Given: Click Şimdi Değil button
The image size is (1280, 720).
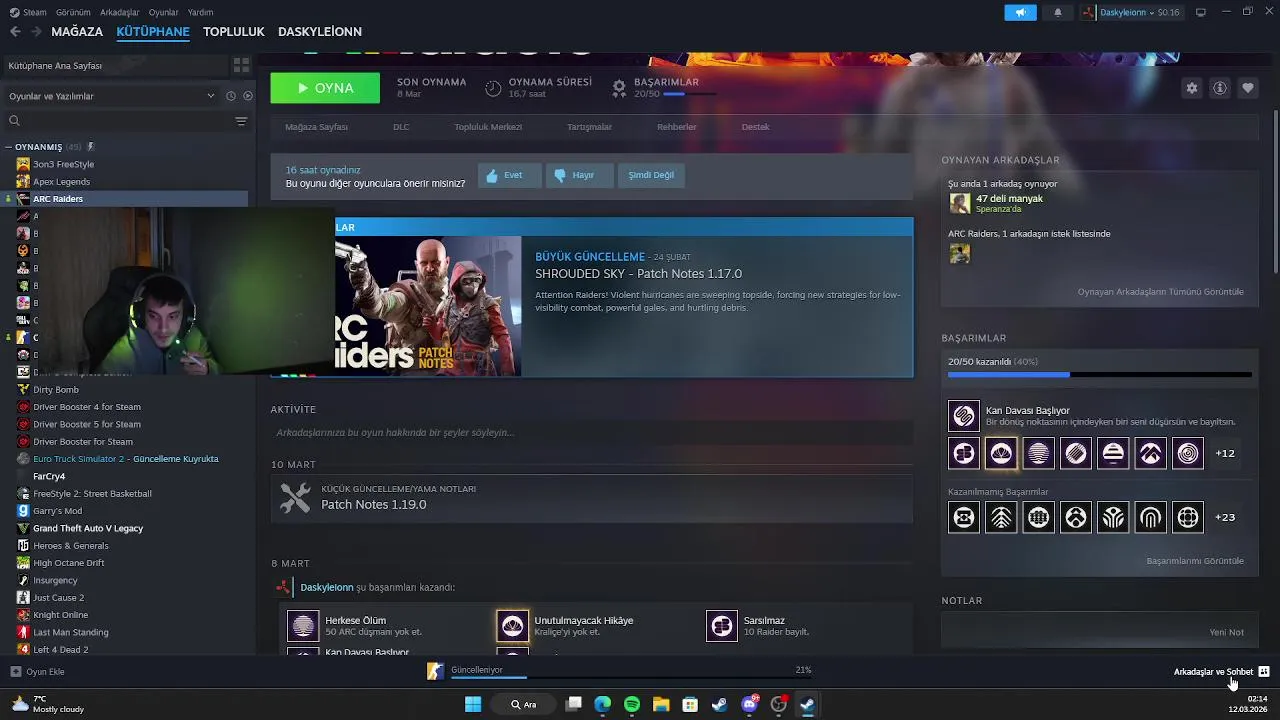Looking at the screenshot, I should (651, 175).
